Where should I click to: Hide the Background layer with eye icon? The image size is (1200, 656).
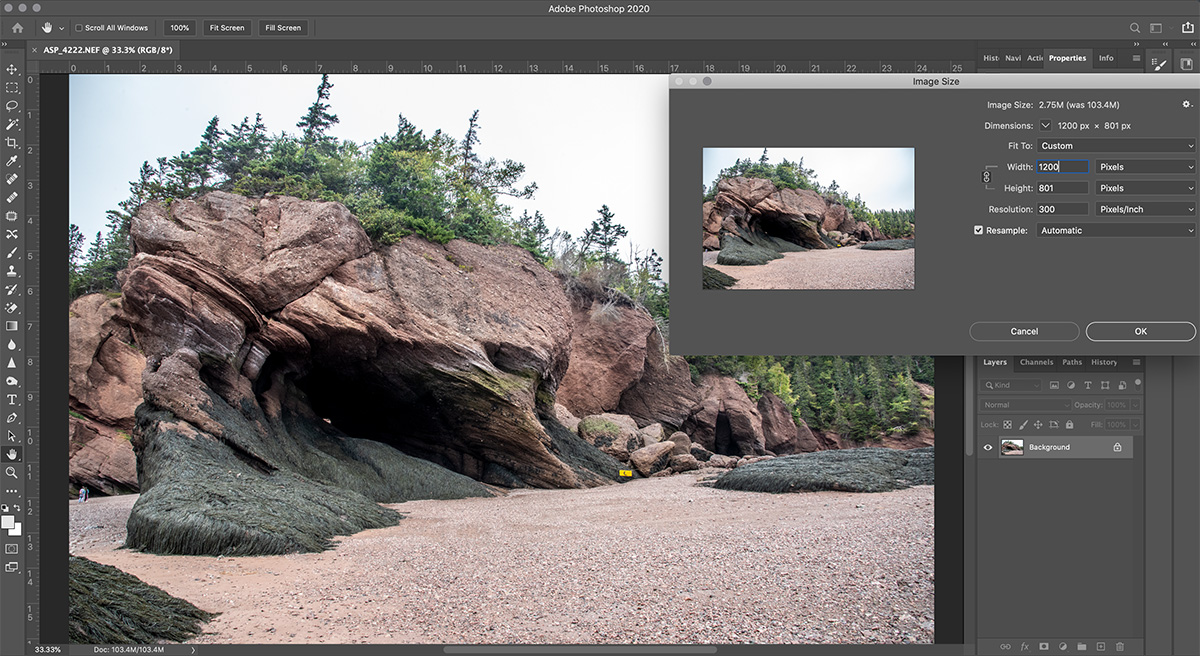pyautogui.click(x=988, y=447)
